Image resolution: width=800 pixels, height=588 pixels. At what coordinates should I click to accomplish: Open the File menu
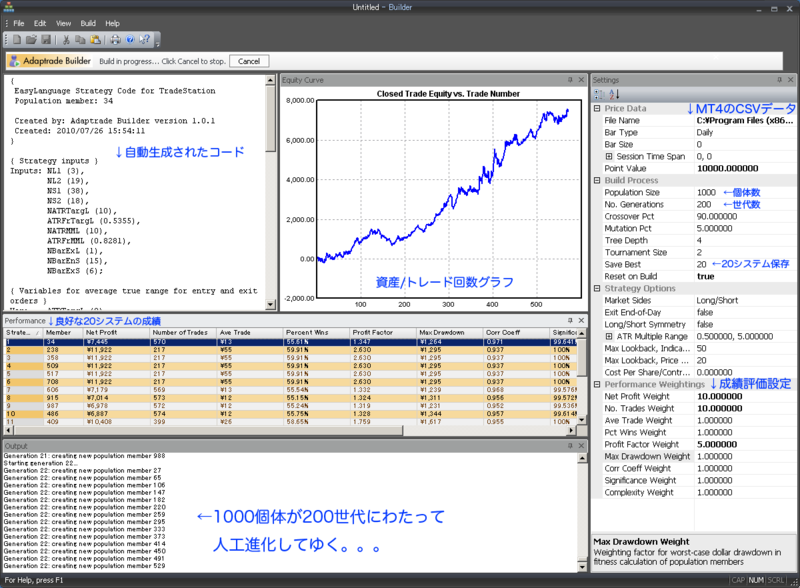click(19, 23)
